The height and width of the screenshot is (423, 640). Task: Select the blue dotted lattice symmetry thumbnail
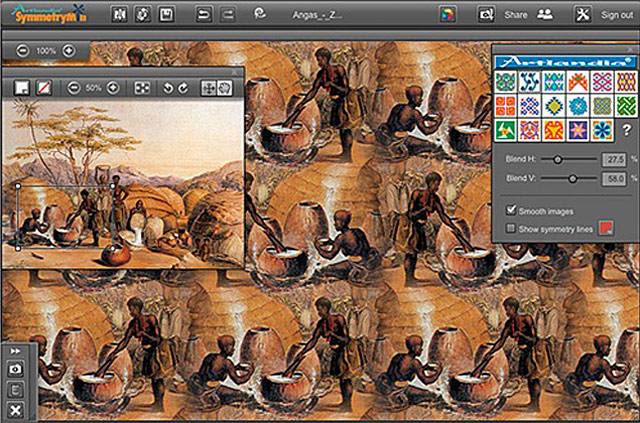pos(530,106)
